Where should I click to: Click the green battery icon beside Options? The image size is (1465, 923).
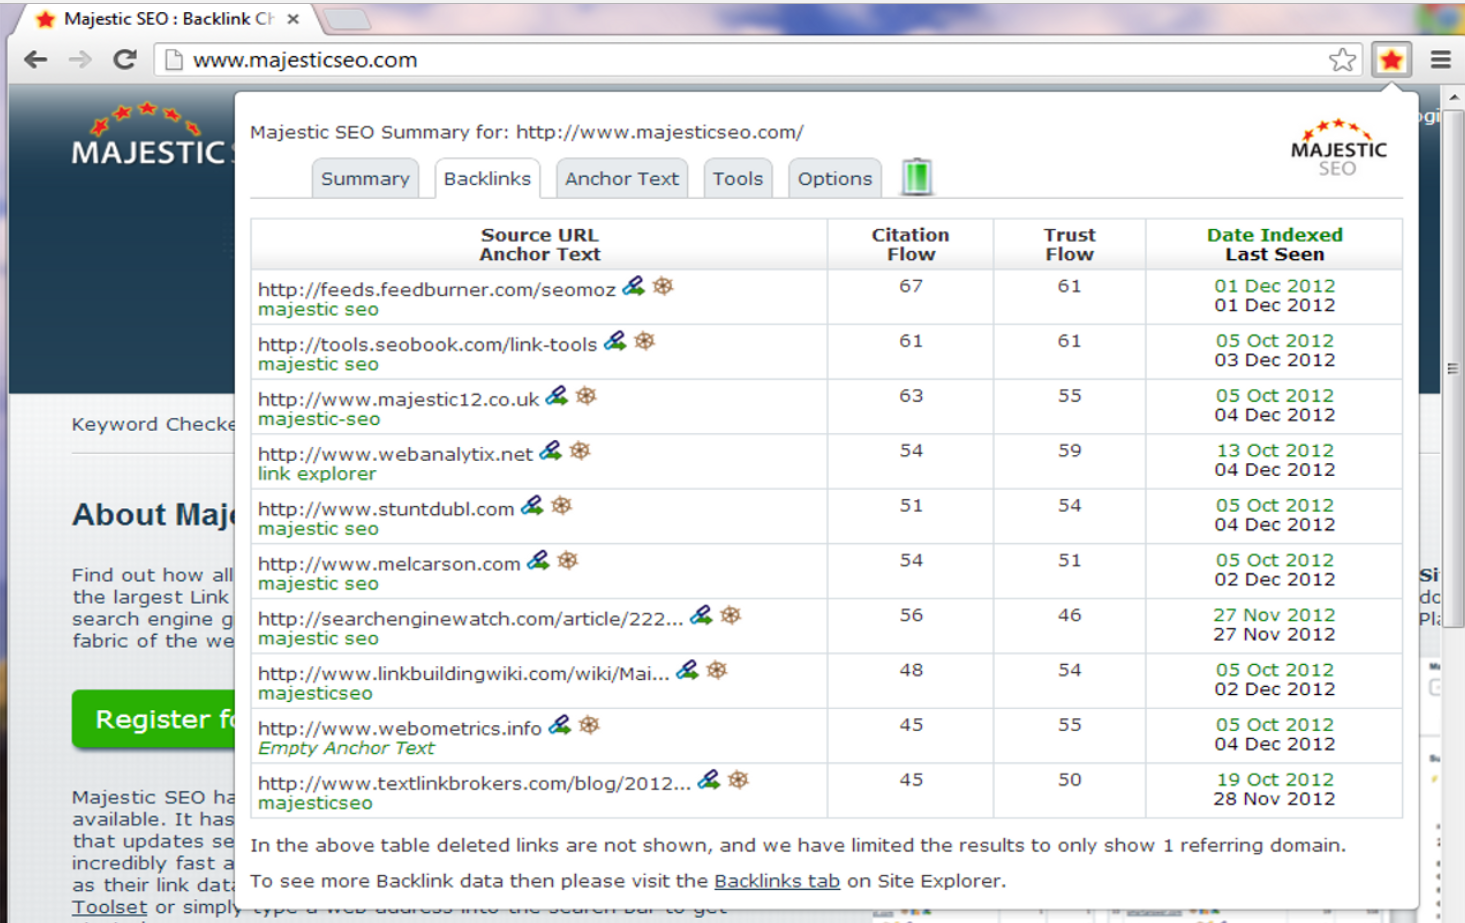click(x=917, y=177)
